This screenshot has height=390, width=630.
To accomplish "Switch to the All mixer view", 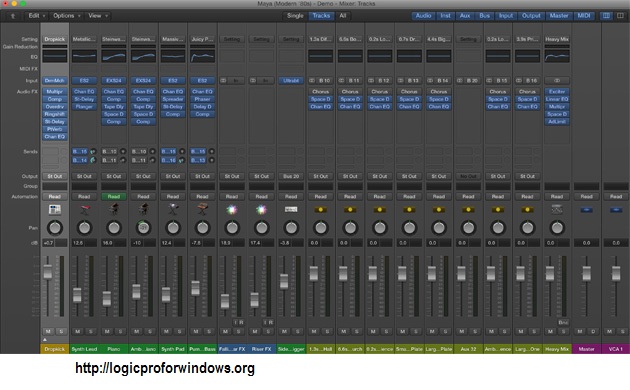I will pyautogui.click(x=343, y=16).
